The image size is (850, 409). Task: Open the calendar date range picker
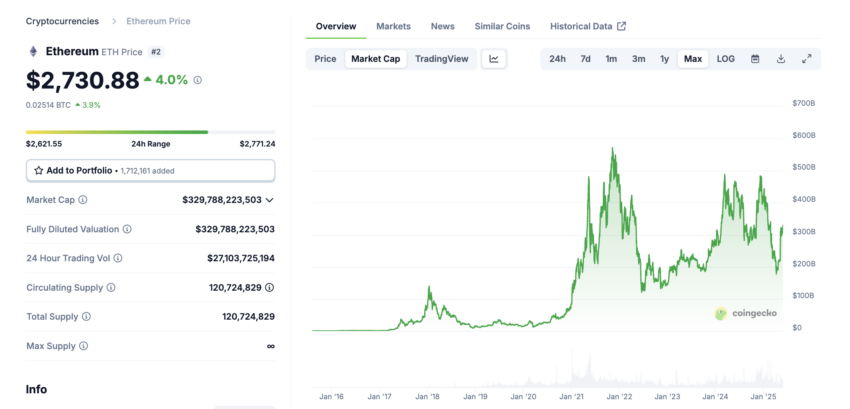click(x=755, y=59)
